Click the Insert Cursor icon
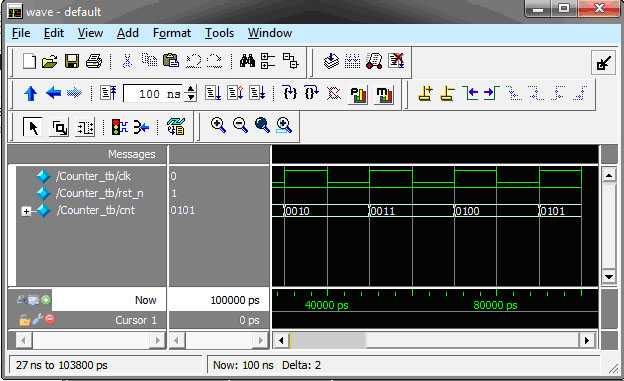 [425, 94]
